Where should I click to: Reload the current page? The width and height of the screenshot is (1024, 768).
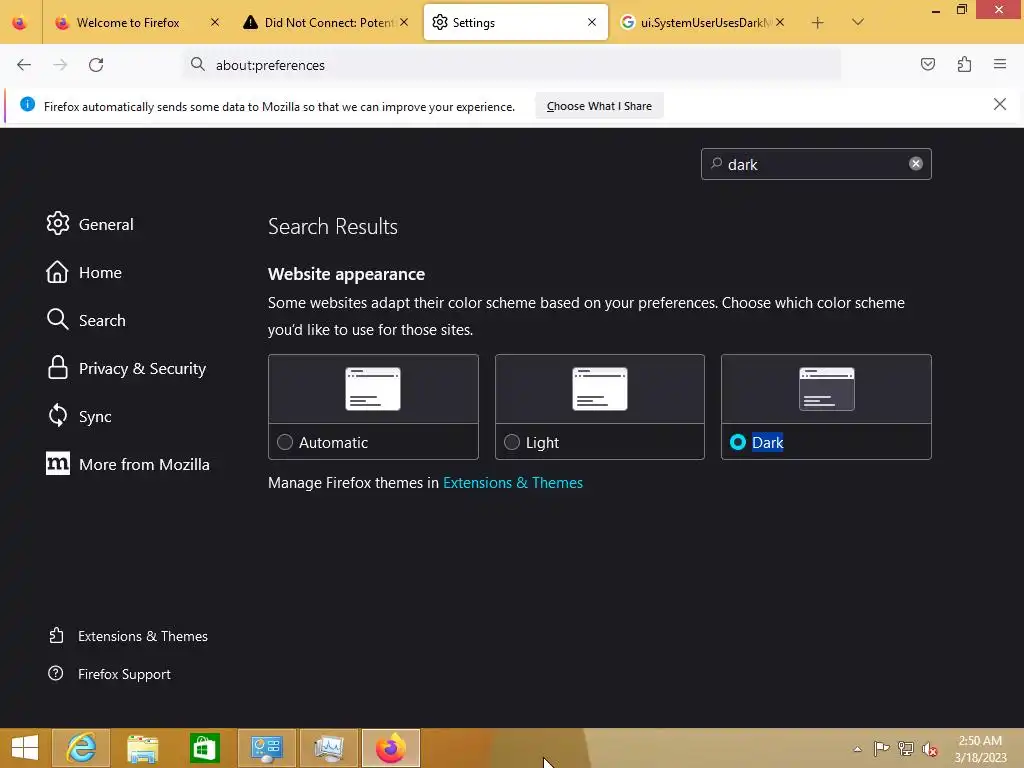pyautogui.click(x=96, y=65)
